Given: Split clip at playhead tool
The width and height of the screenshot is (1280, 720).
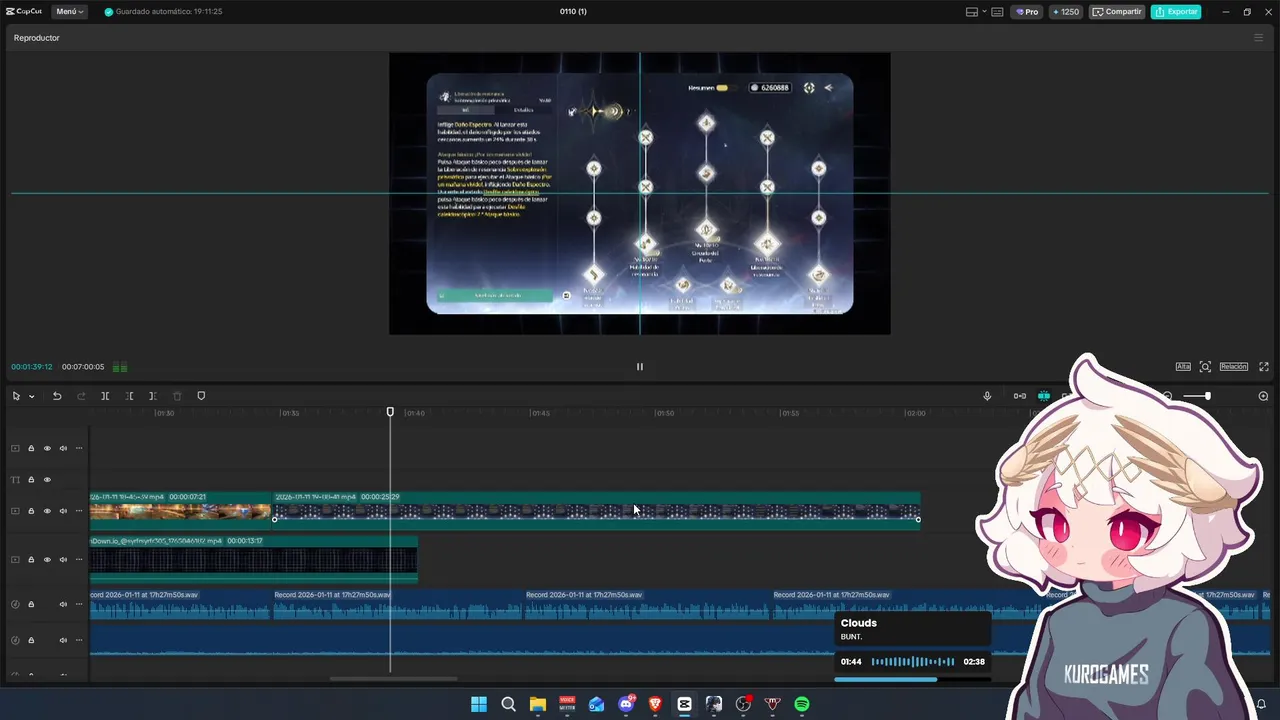Looking at the screenshot, I should 105,396.
